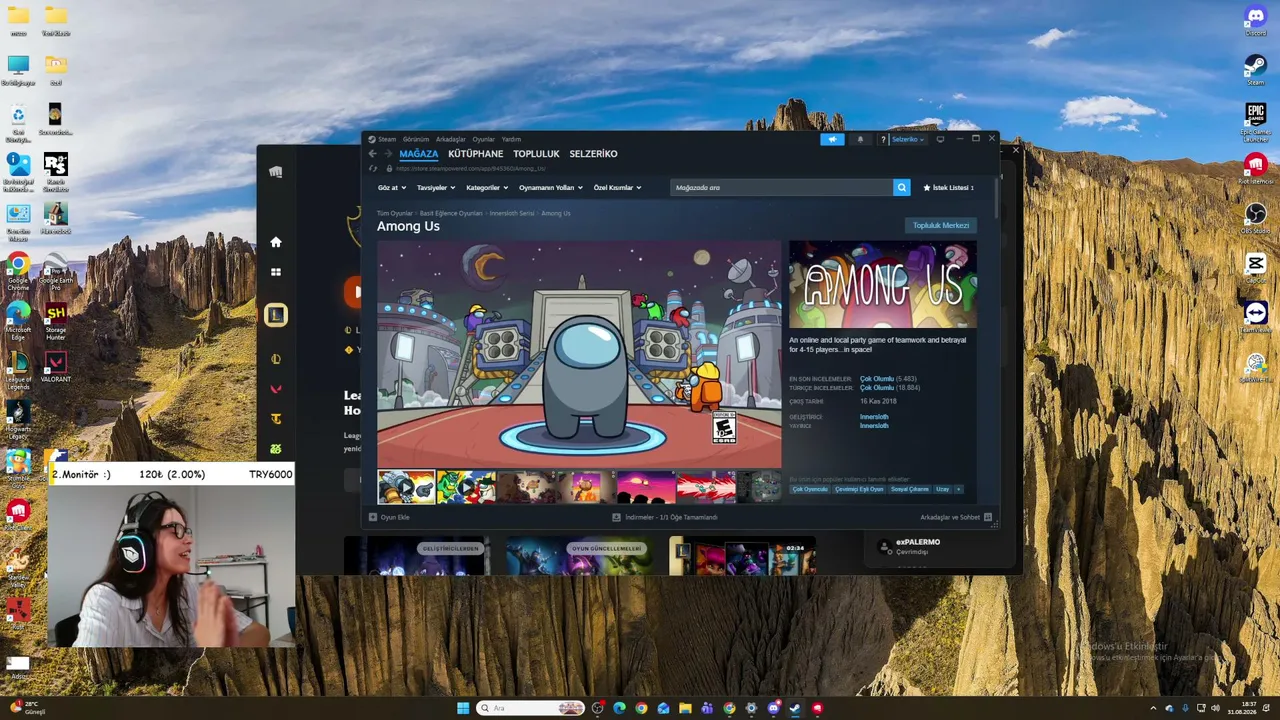Open the Selzeriko account dropdown

[908, 139]
